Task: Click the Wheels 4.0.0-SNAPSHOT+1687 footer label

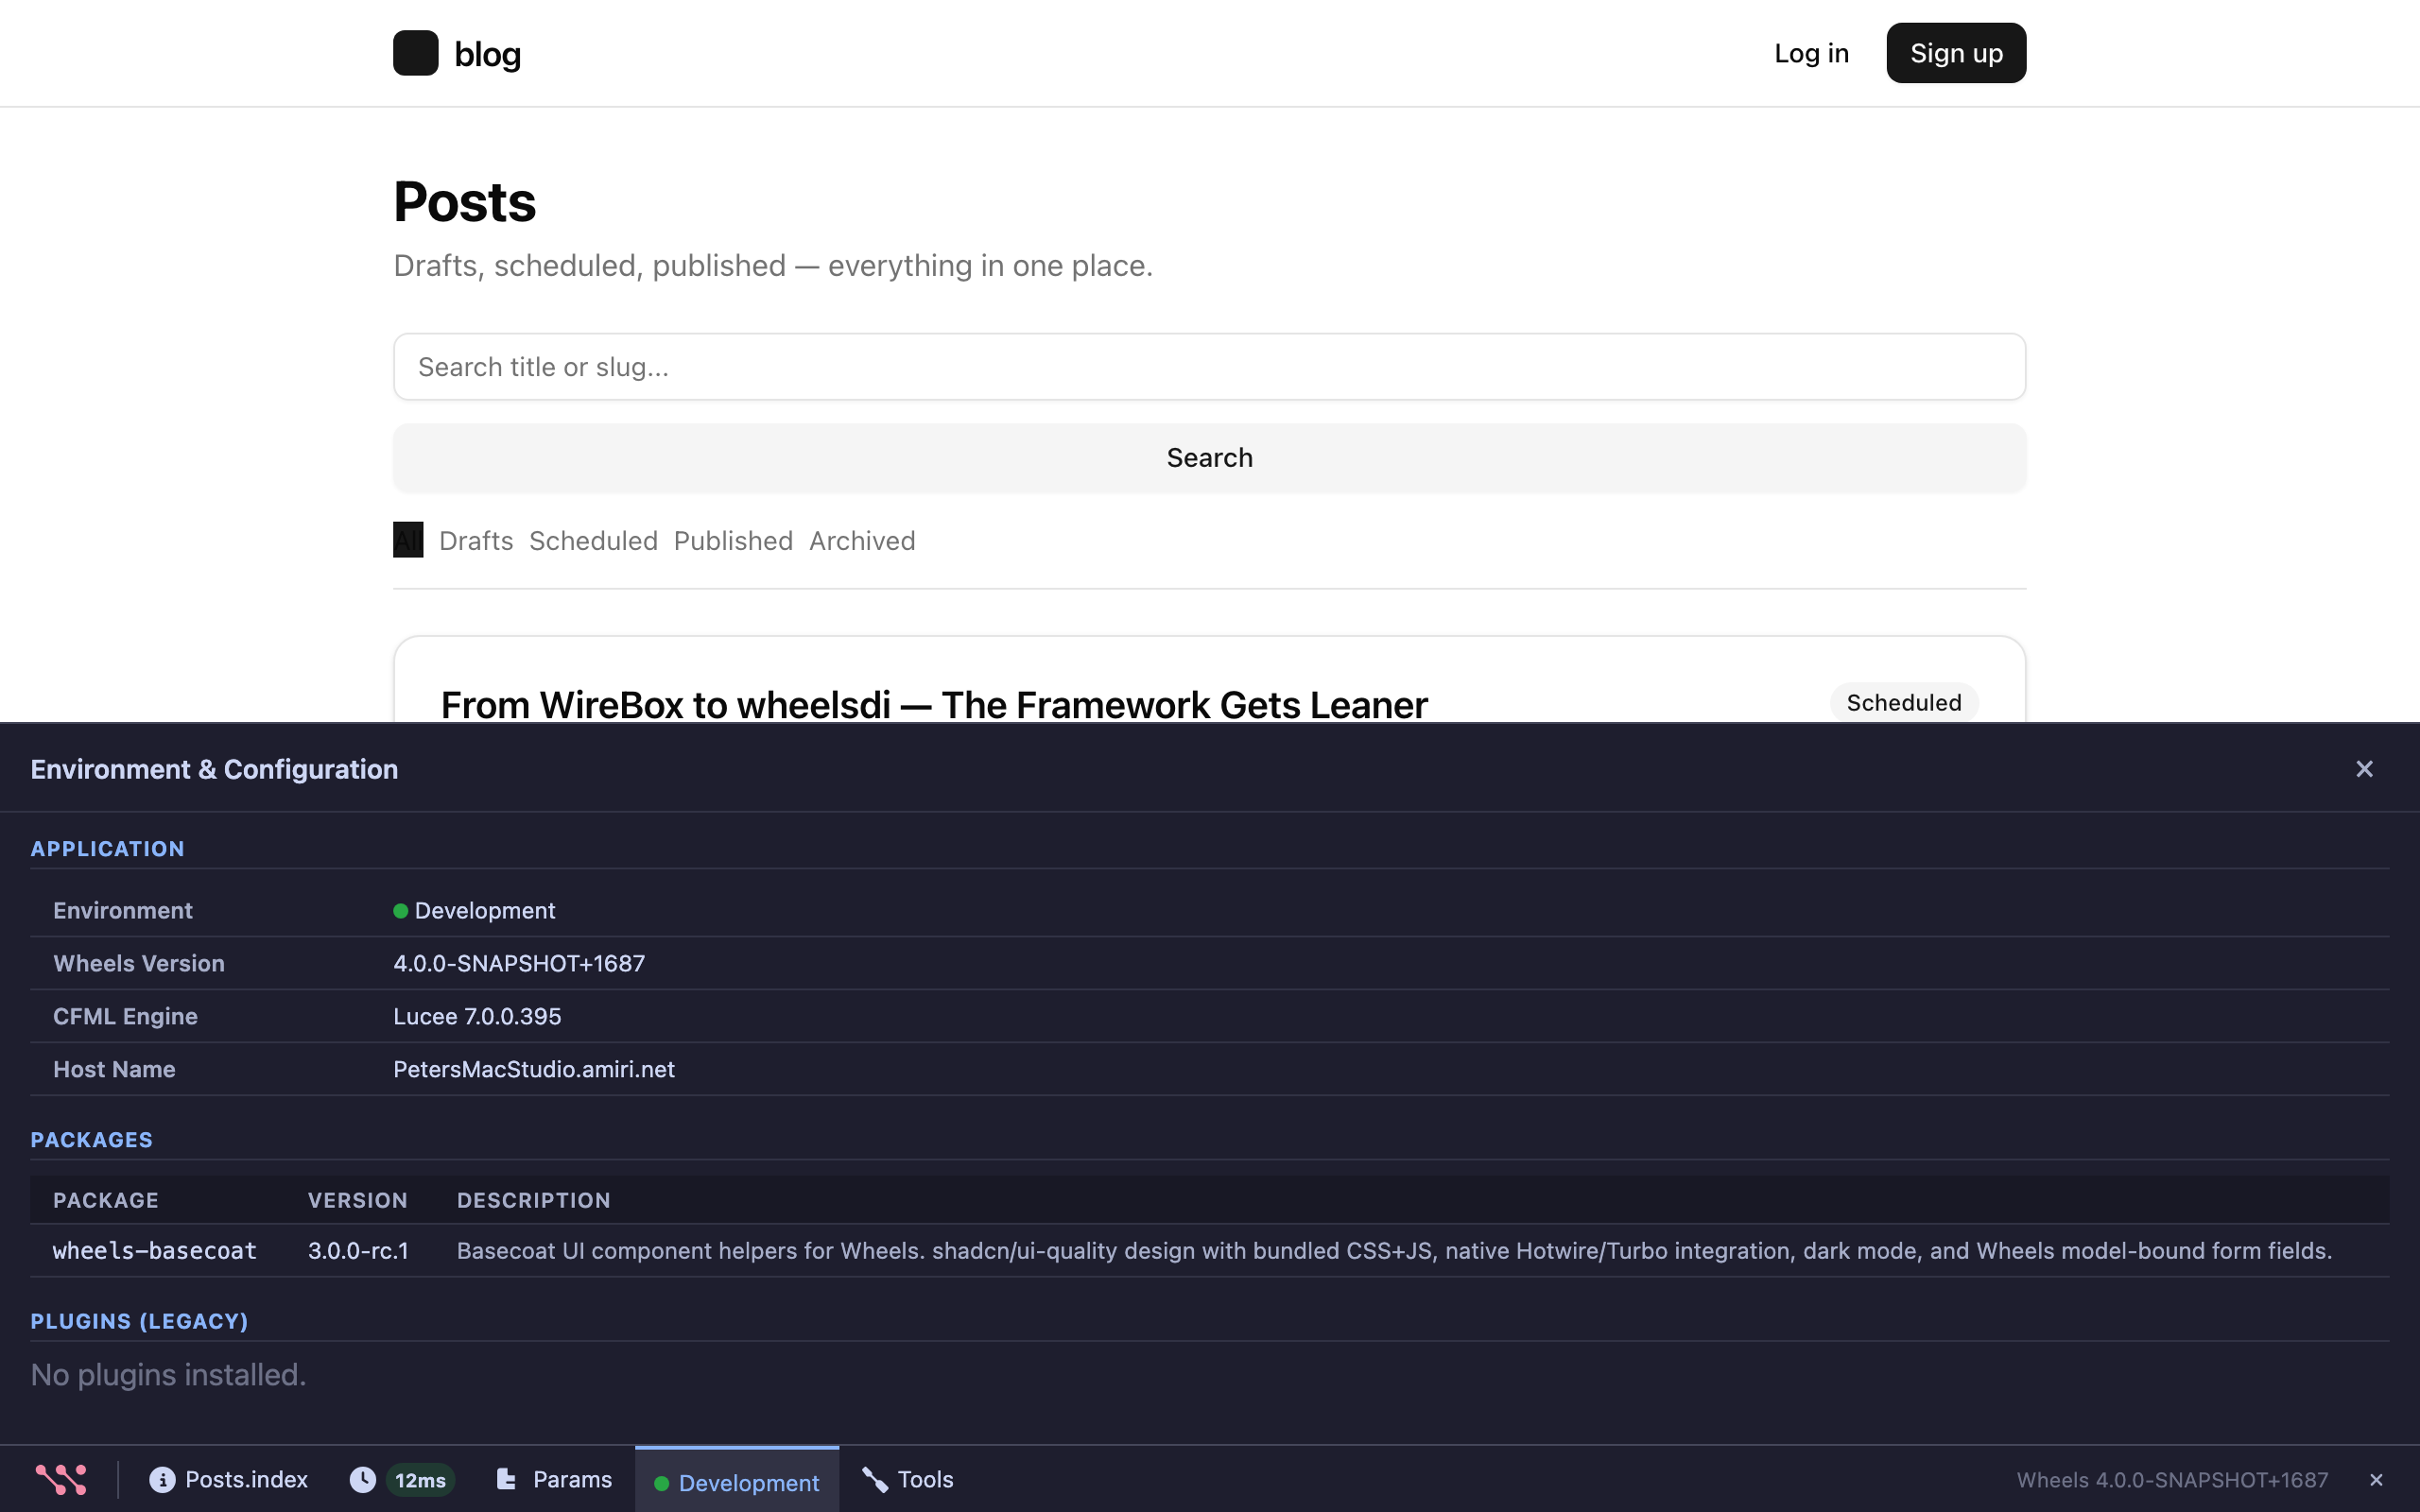Action: (x=2172, y=1480)
